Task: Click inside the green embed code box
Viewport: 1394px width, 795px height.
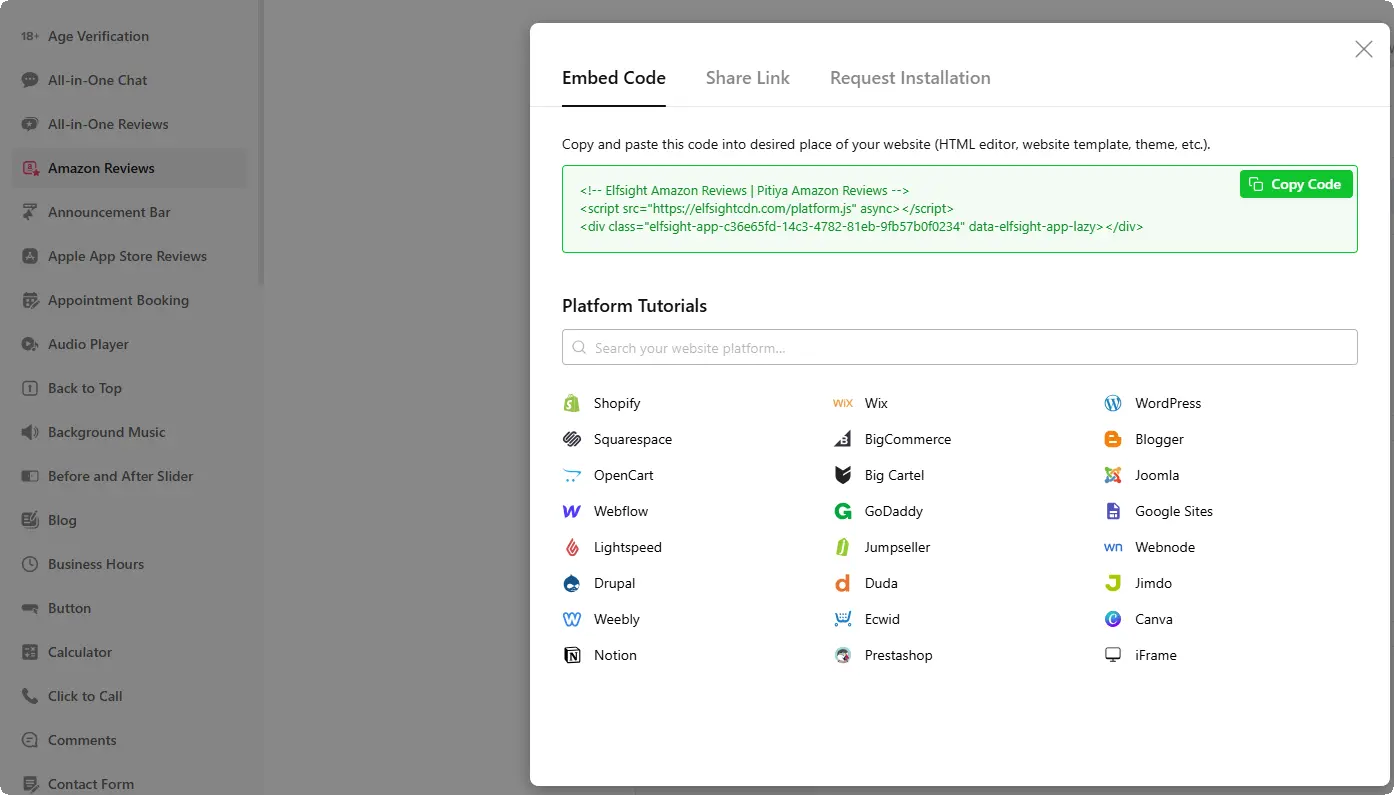Action: (960, 209)
